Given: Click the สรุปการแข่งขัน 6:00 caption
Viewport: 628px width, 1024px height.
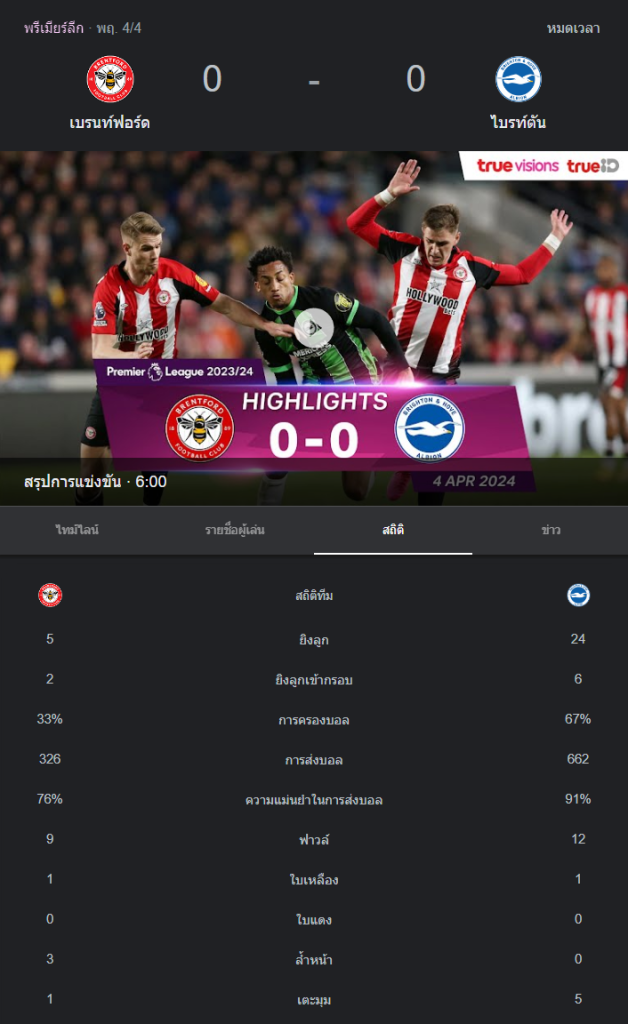Looking at the screenshot, I should [95, 482].
